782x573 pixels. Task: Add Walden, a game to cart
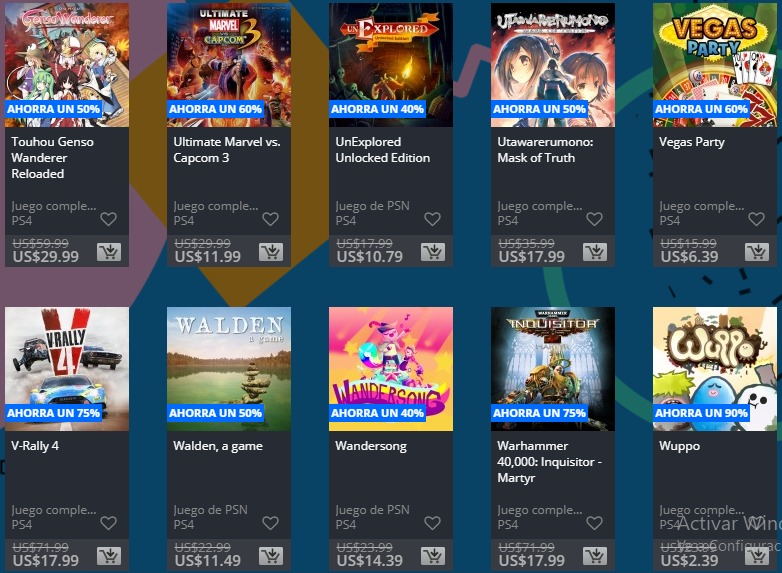click(271, 556)
